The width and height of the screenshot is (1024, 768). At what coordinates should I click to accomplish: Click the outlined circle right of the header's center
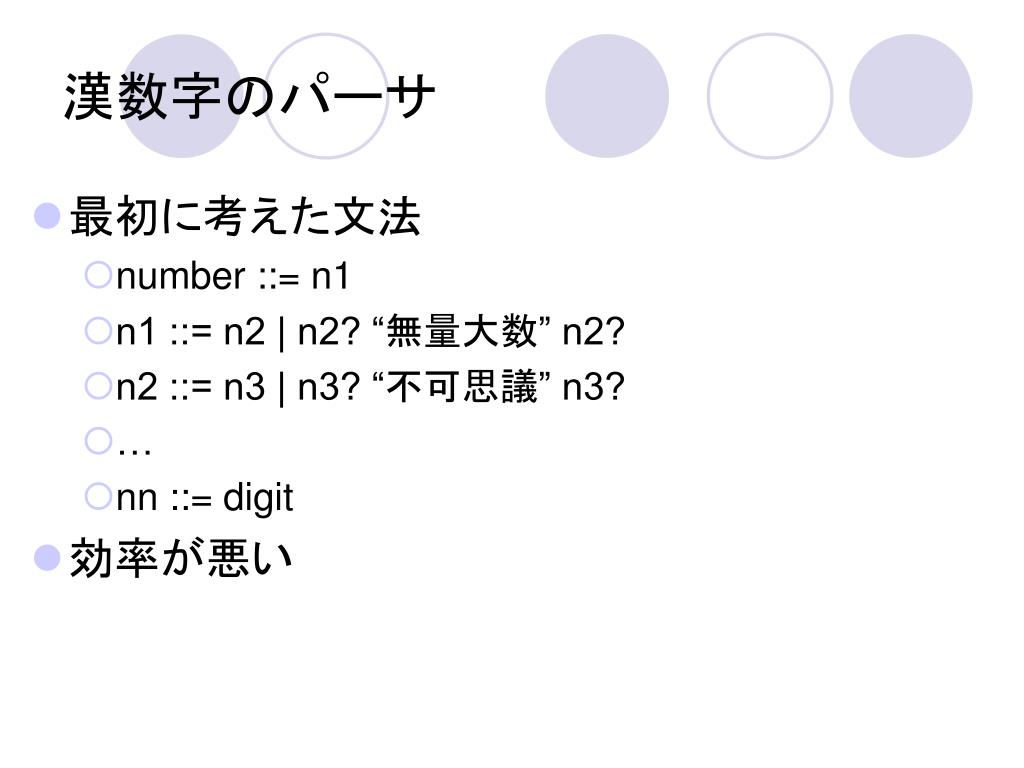(x=770, y=96)
